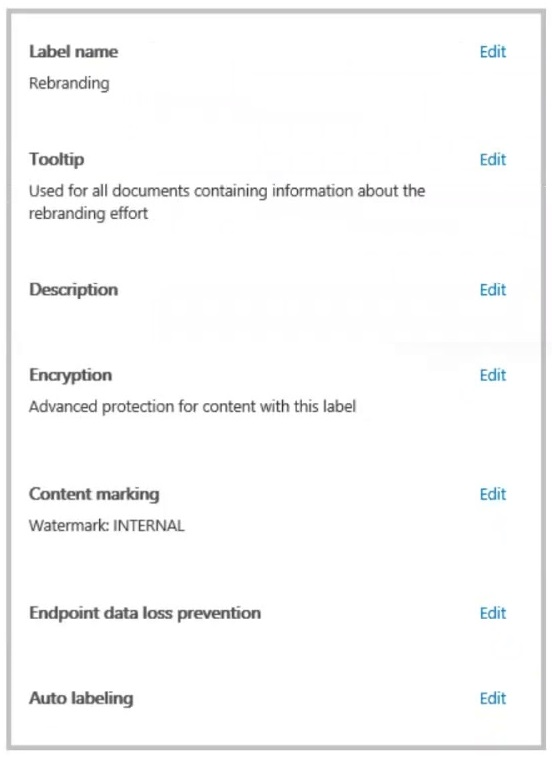Screen dimensions: 552x757
Task: Select the Label name heading
Action: point(73,52)
